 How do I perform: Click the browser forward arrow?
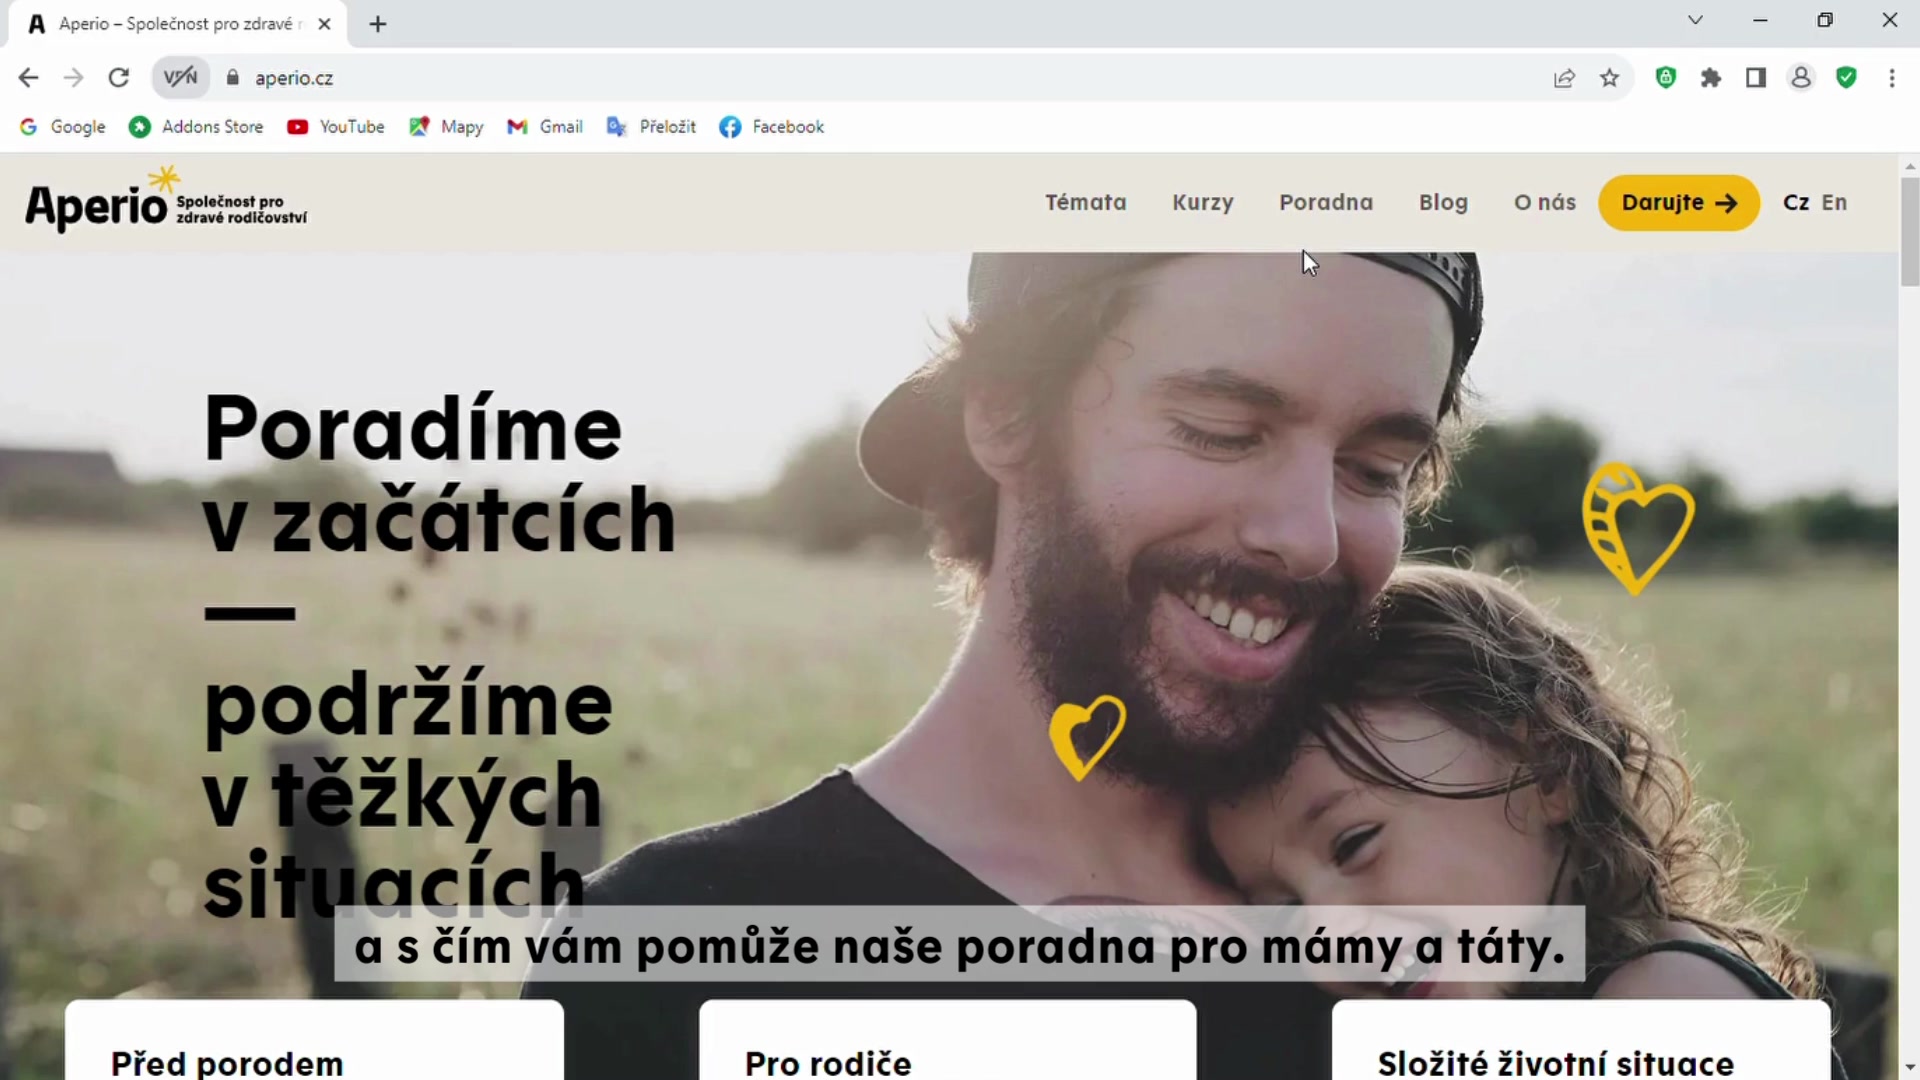click(x=73, y=78)
